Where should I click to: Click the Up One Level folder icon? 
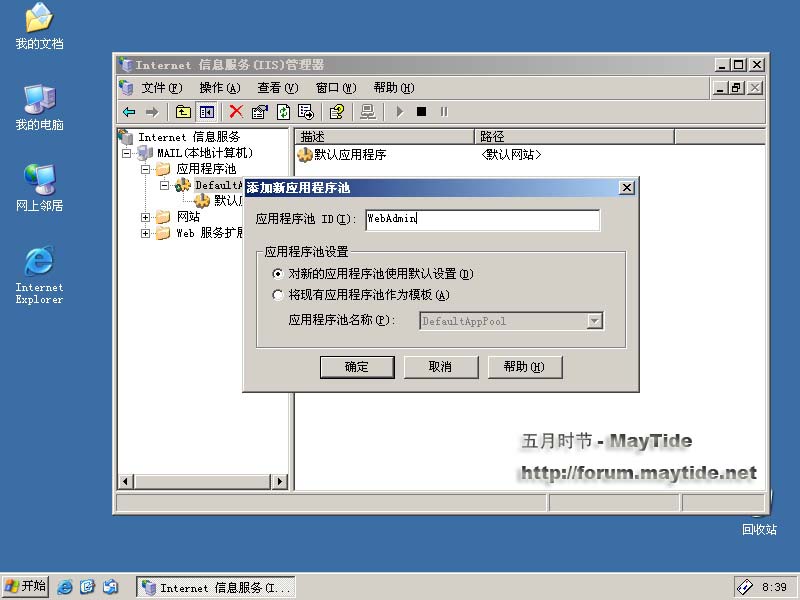(x=183, y=112)
